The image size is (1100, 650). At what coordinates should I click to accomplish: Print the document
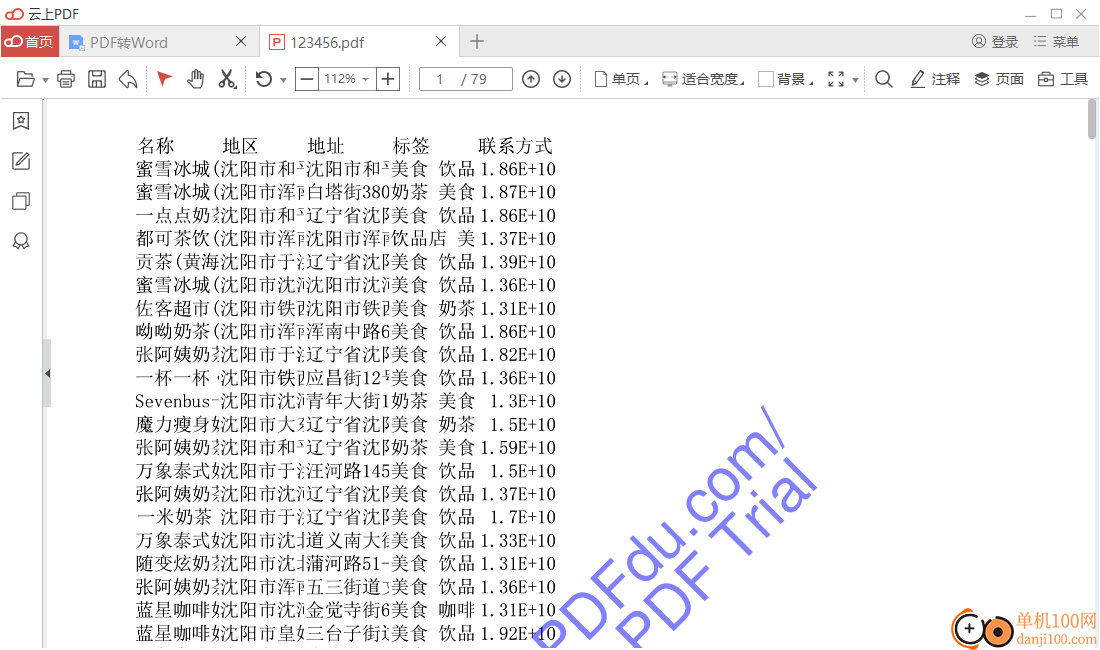coord(66,79)
